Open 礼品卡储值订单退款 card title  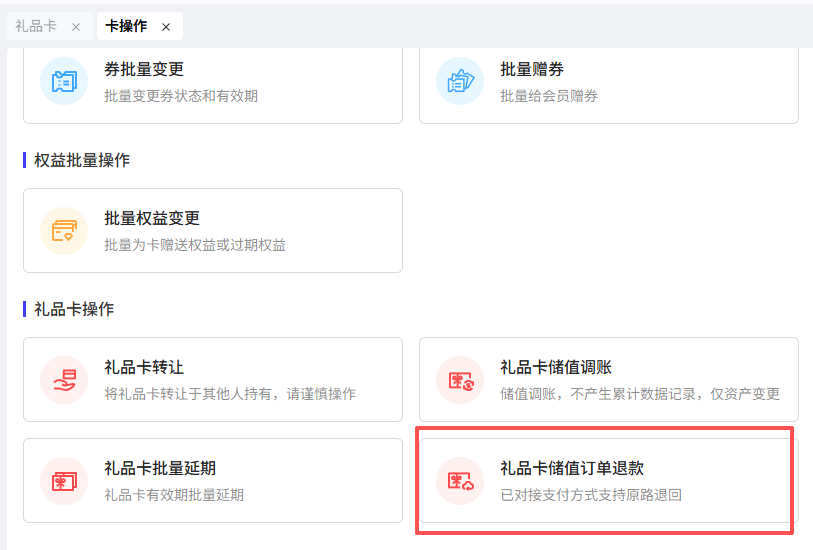click(x=572, y=468)
